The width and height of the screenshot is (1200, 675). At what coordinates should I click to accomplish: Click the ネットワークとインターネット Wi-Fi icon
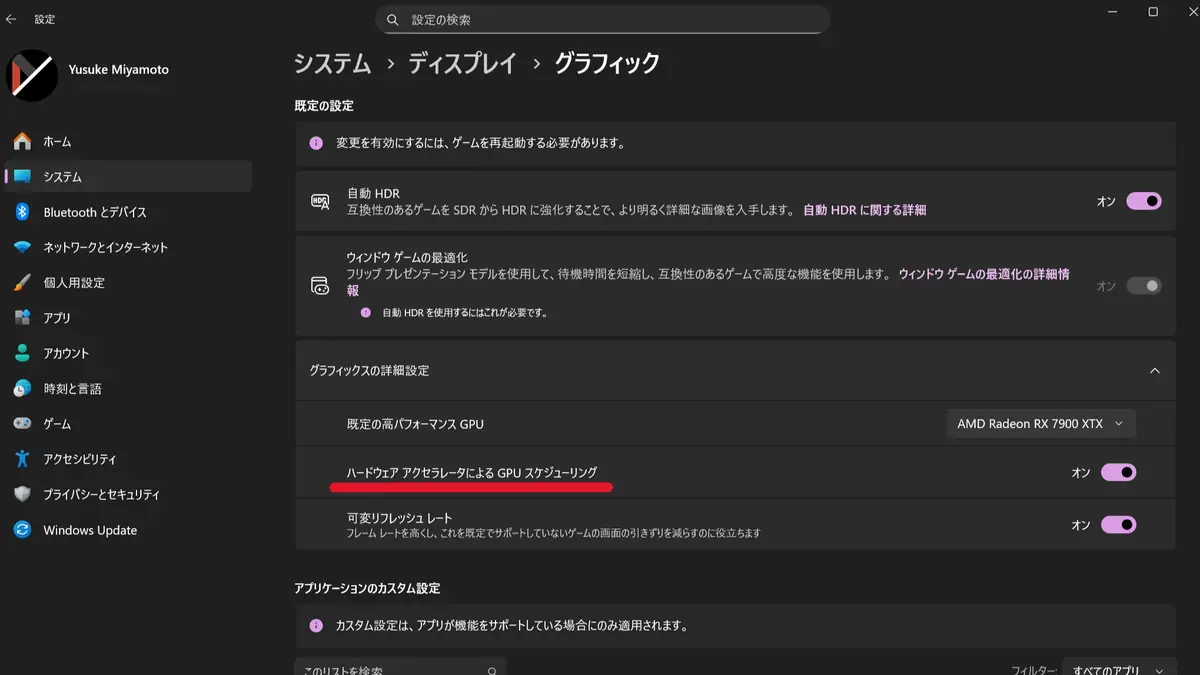(22, 247)
